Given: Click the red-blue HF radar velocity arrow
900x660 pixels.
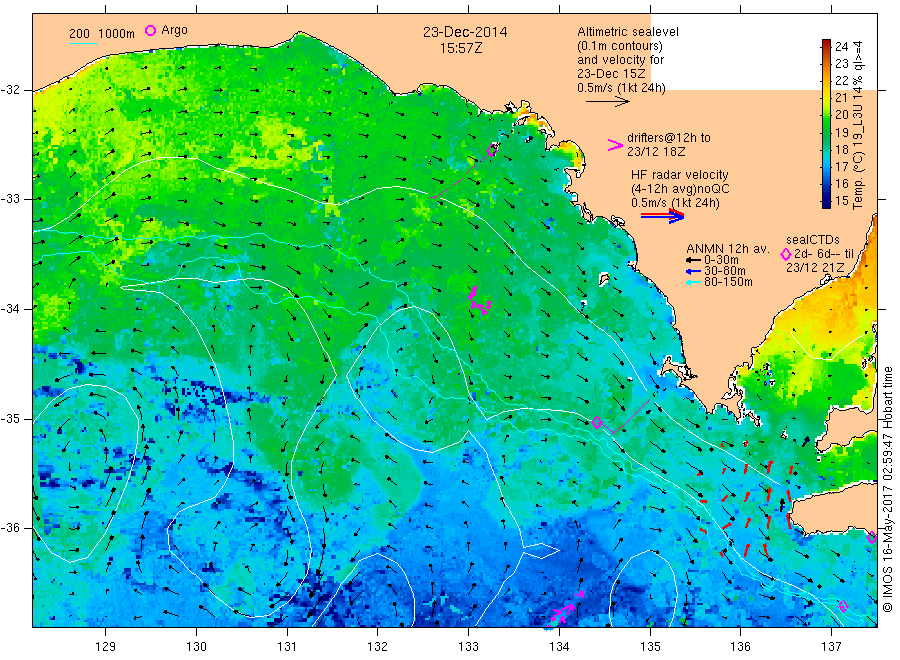Looking at the screenshot, I should tap(662, 216).
